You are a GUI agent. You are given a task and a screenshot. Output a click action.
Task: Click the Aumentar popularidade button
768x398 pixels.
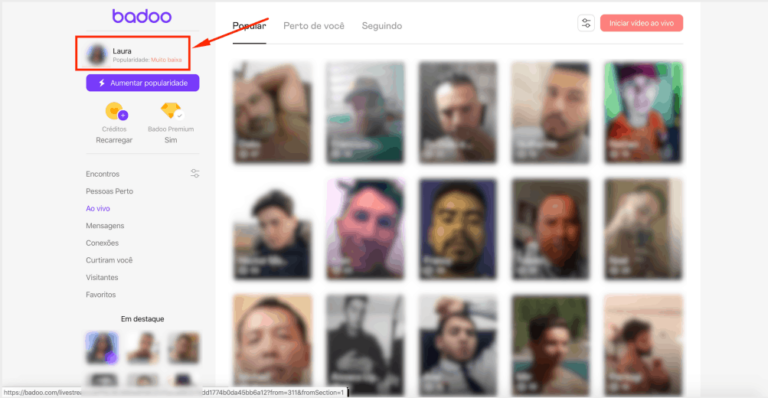143,83
